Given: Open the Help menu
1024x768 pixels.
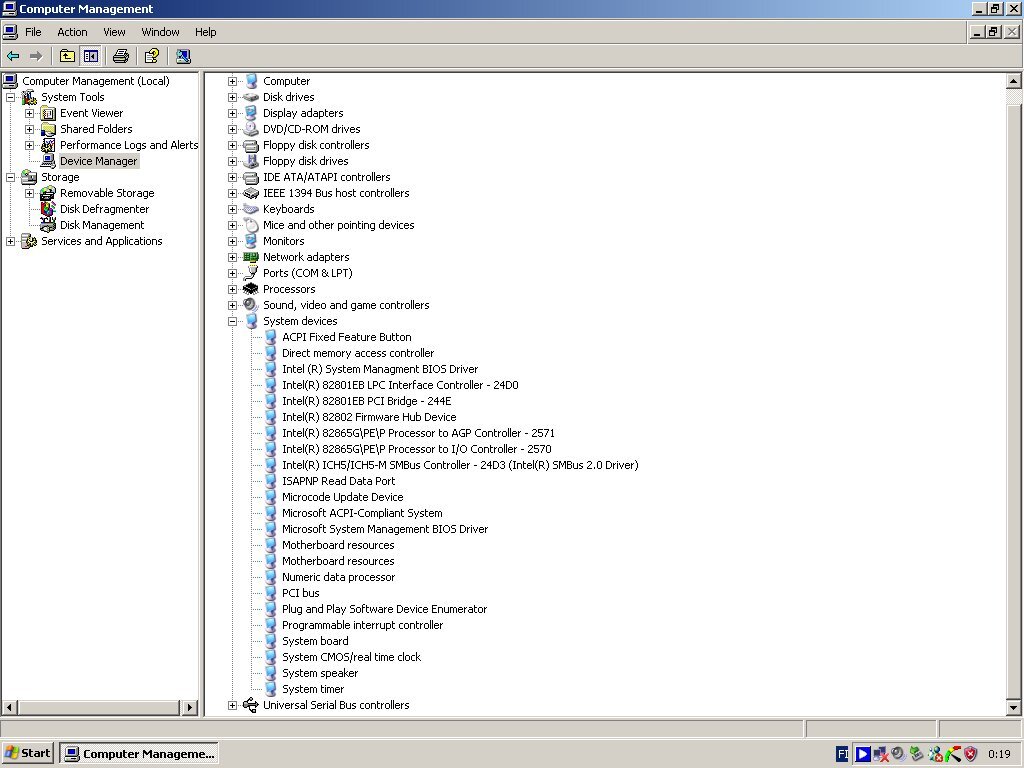Looking at the screenshot, I should pyautogui.click(x=205, y=32).
